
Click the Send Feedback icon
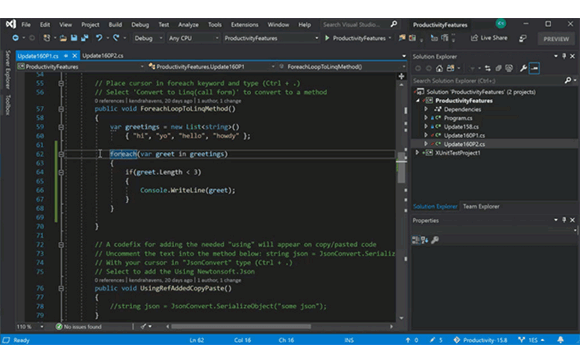pyautogui.click(x=523, y=38)
